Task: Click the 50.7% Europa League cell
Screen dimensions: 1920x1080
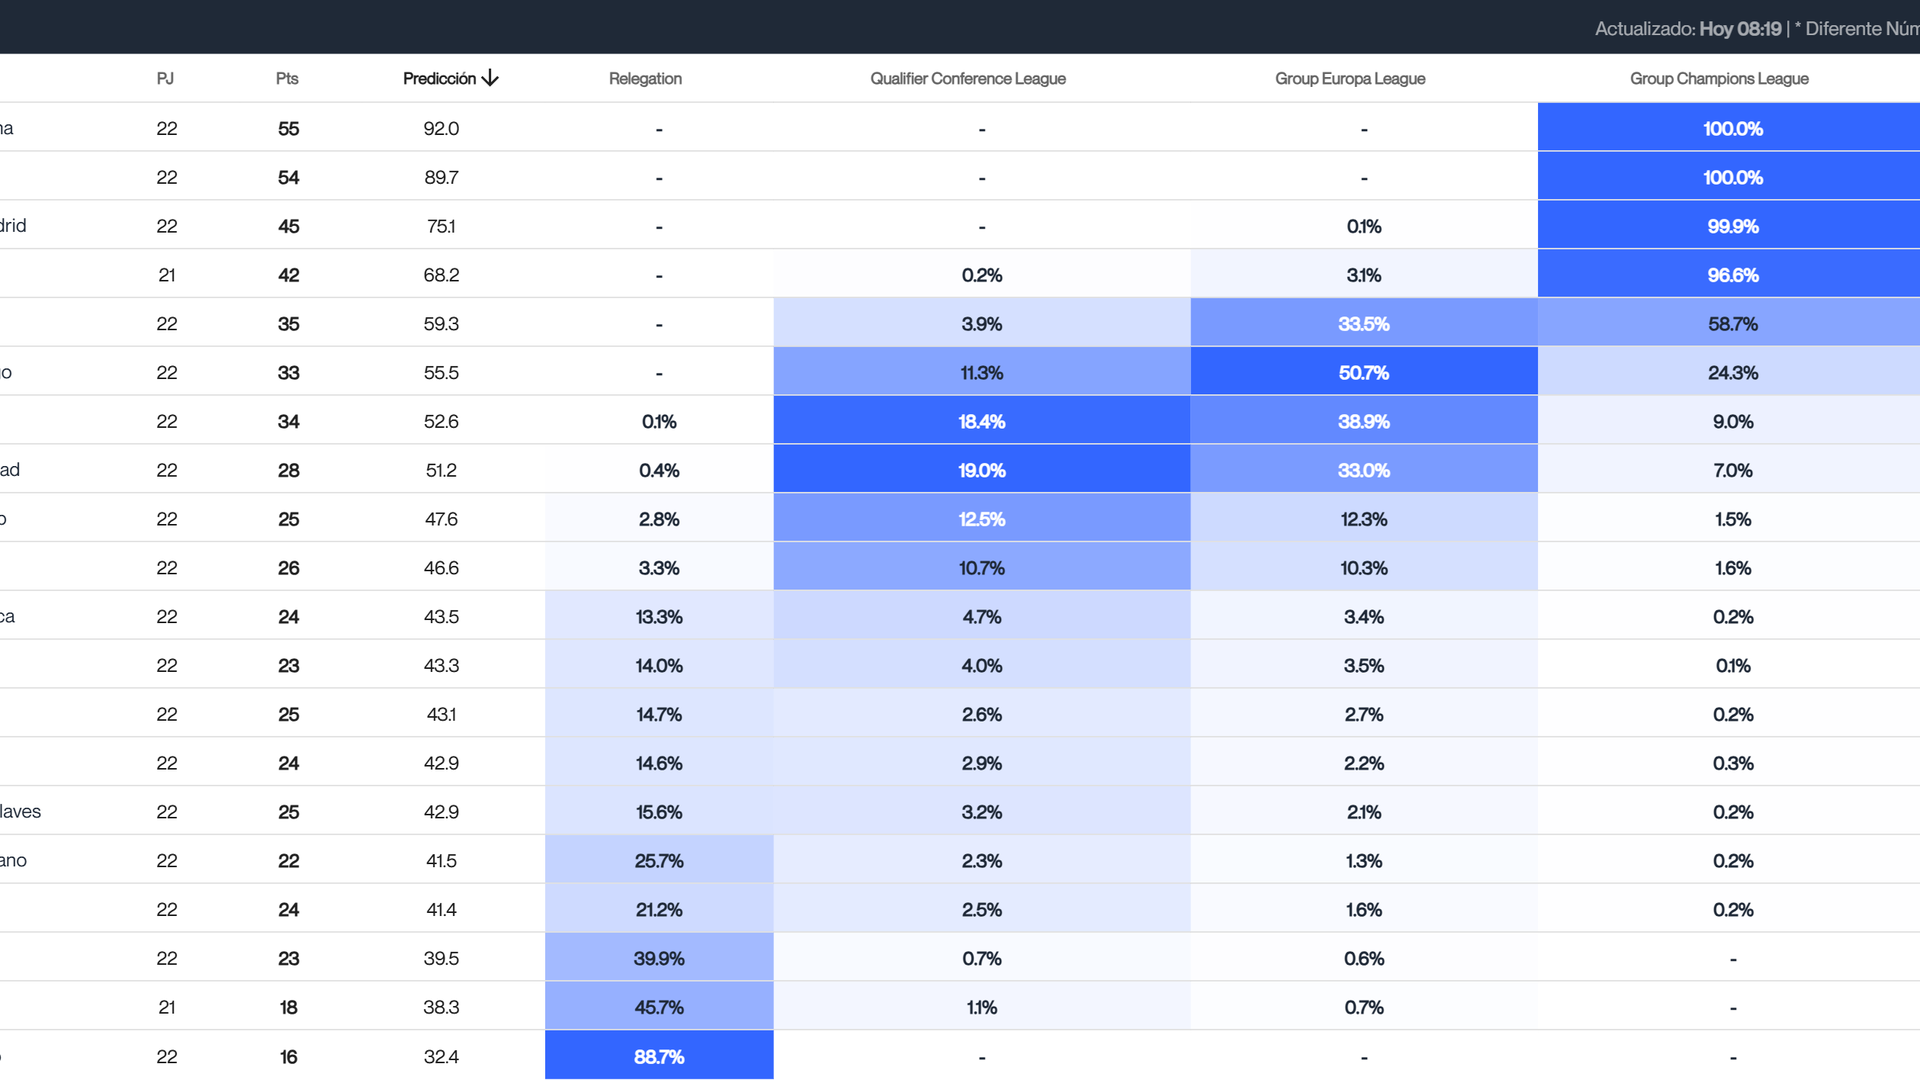Action: 1364,372
